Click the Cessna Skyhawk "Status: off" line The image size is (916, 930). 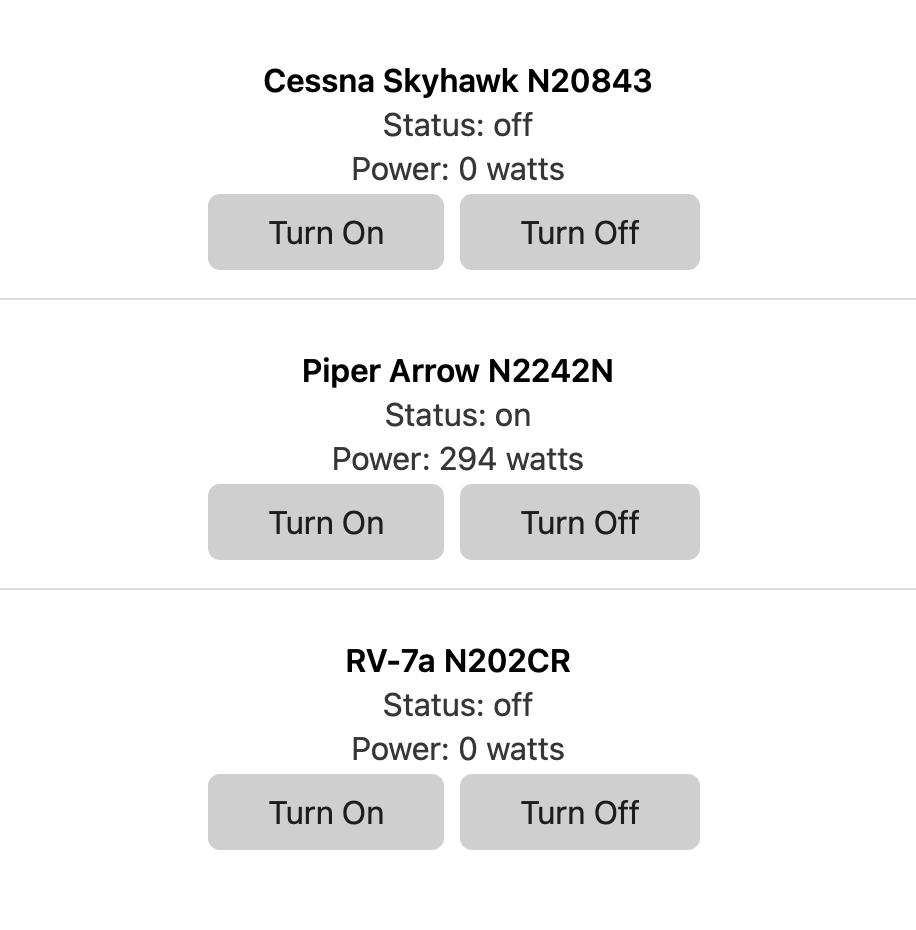(x=457, y=125)
